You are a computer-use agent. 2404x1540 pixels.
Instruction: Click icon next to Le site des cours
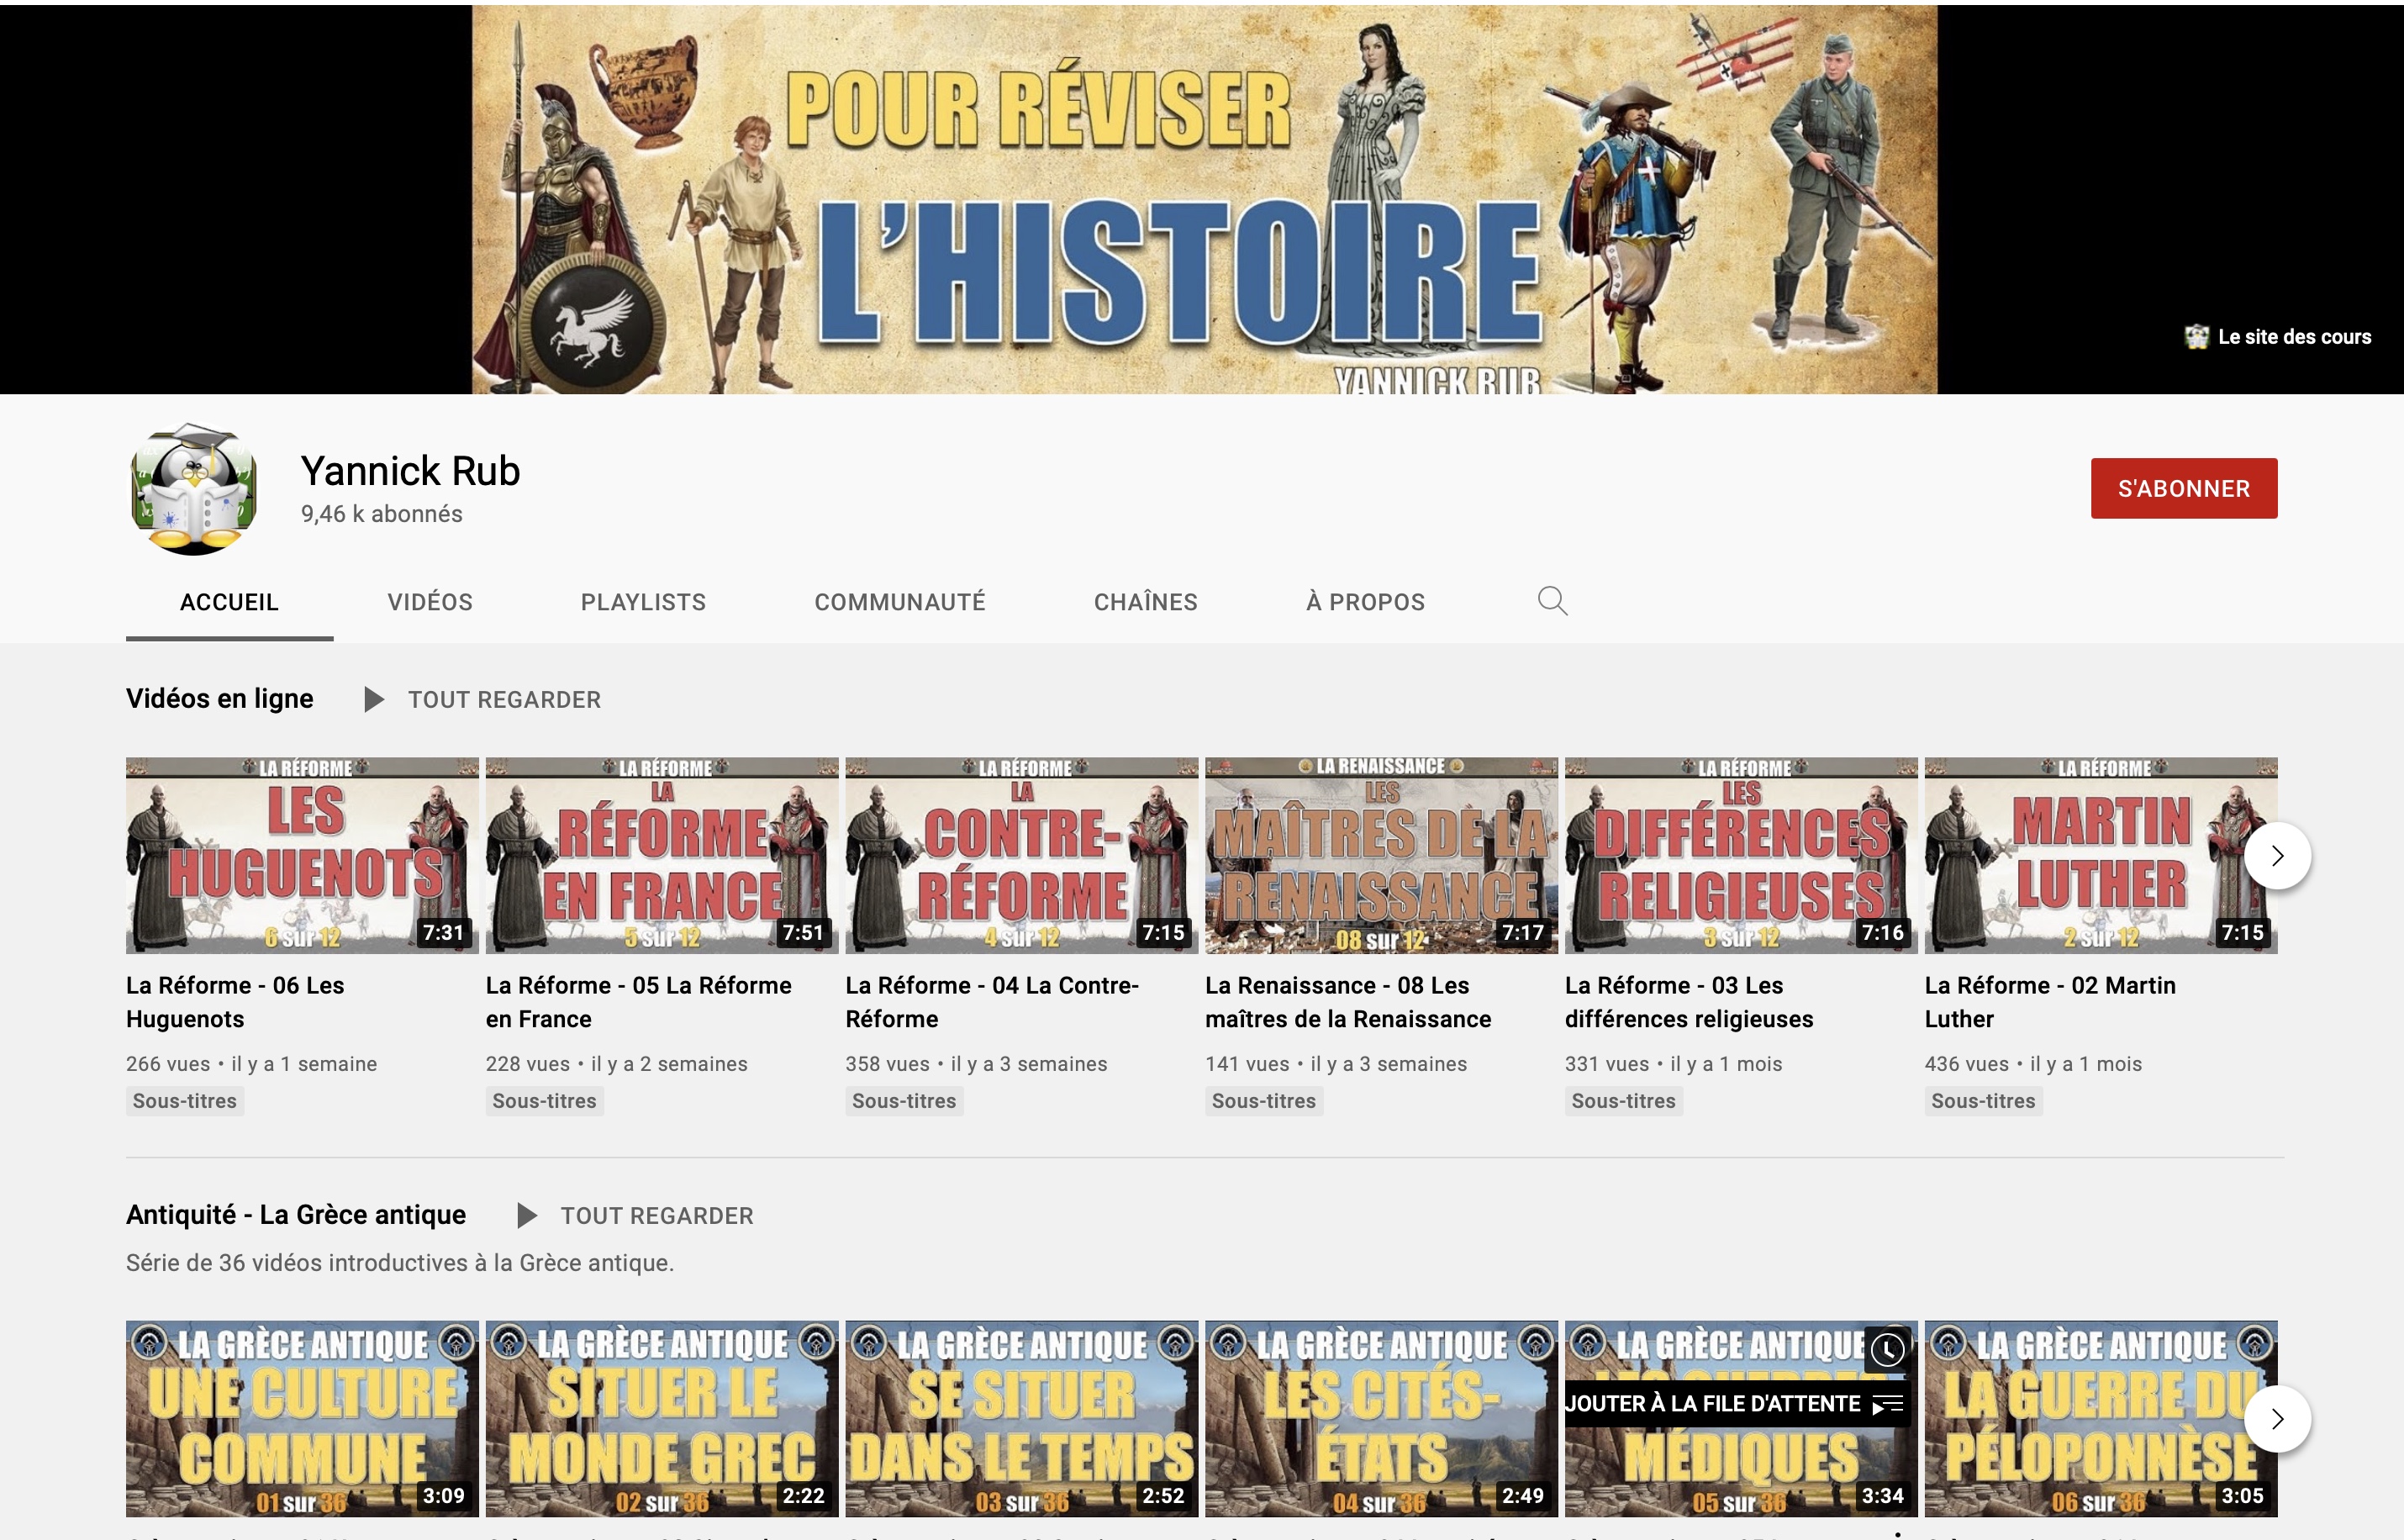pos(2197,337)
